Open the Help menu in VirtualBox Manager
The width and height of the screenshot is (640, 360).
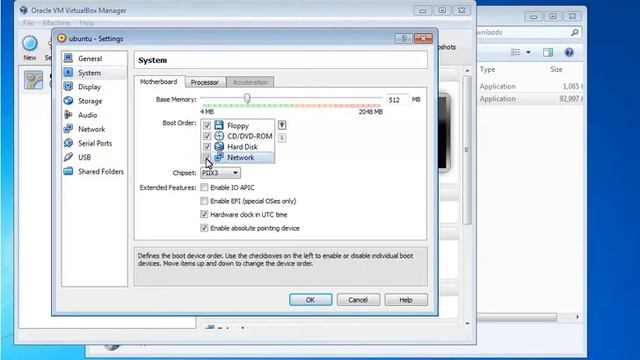[x=87, y=23]
